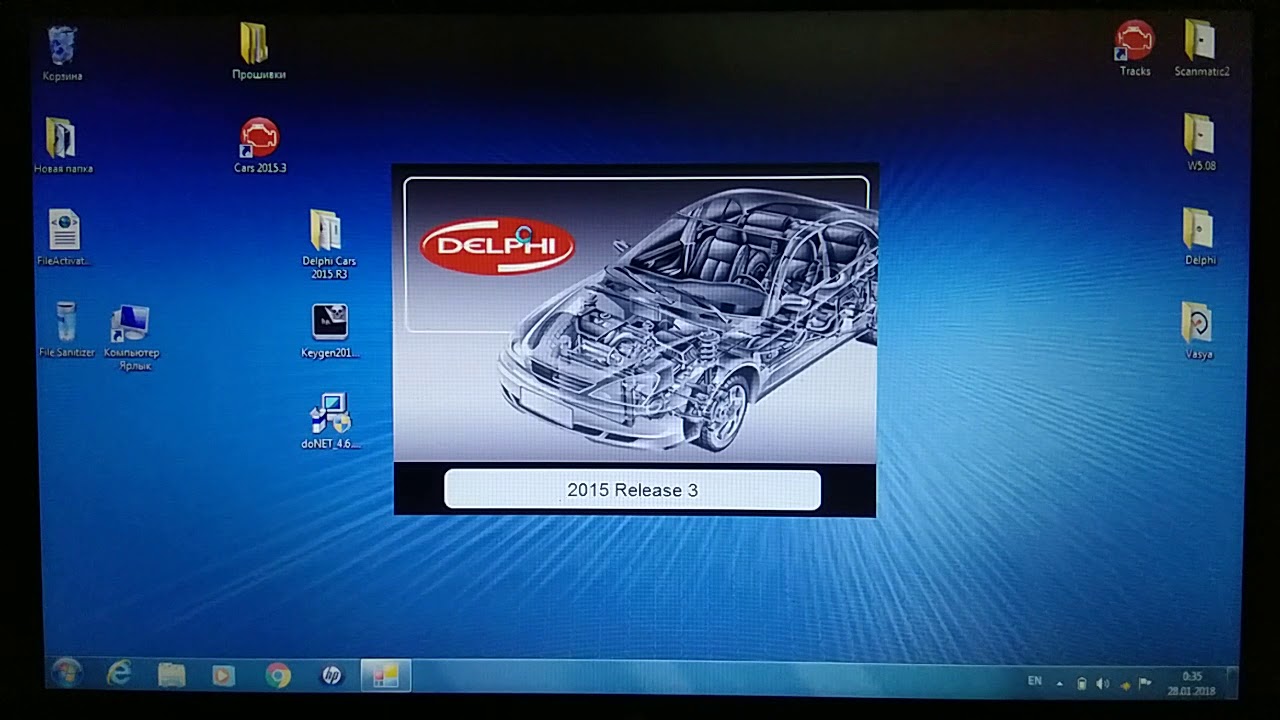The image size is (1280, 720).
Task: Click the 2015 Release 3 label
Action: coord(632,490)
